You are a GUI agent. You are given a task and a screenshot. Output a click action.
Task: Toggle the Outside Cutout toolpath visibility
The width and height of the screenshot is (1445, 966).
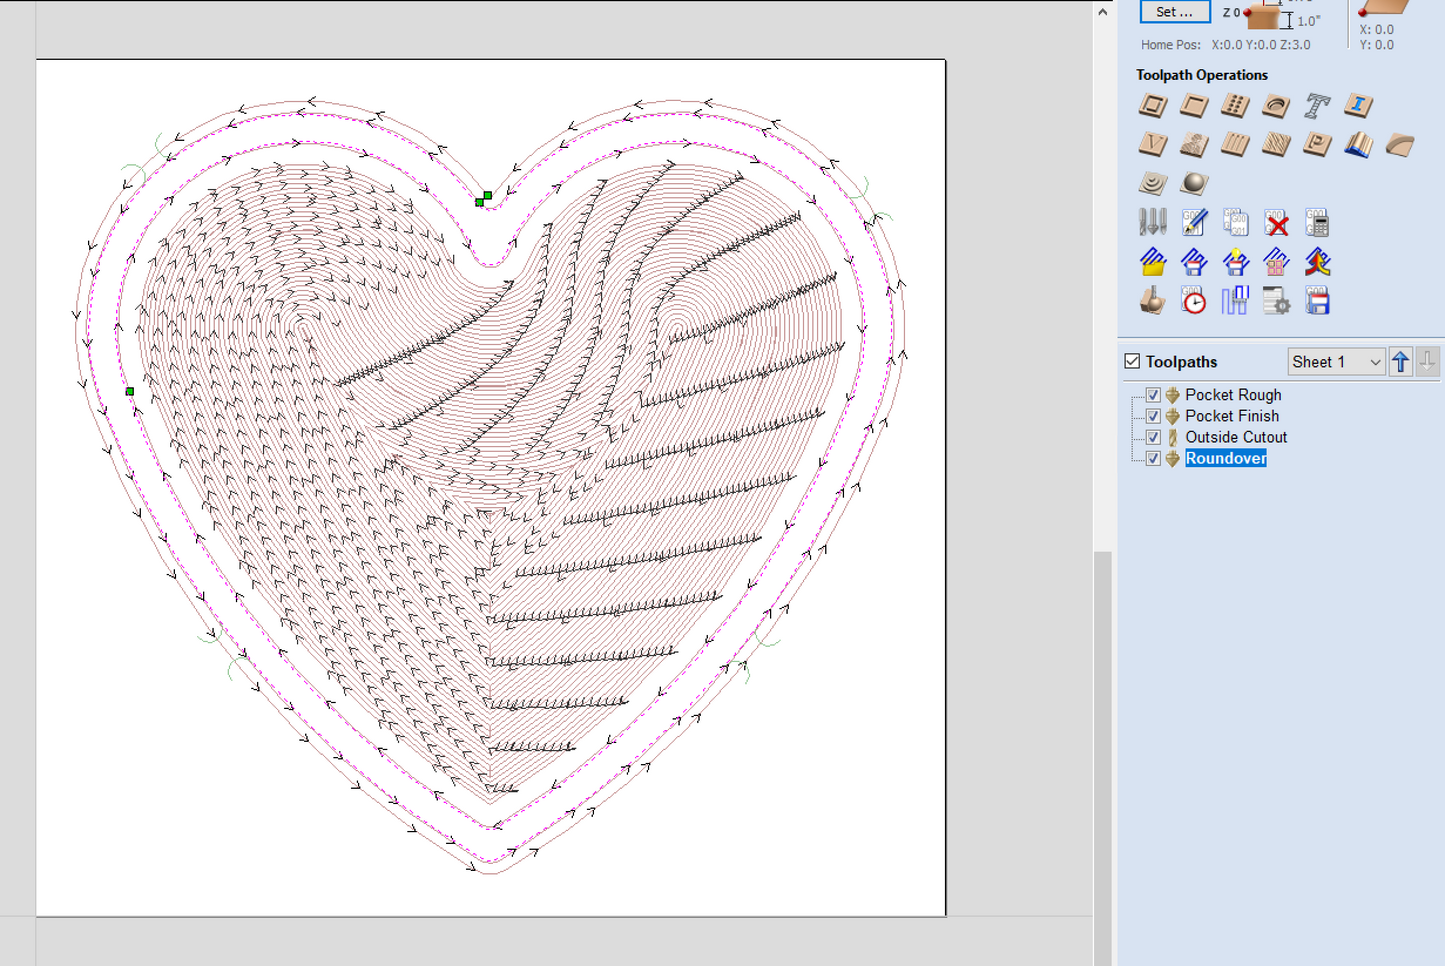tap(1153, 437)
